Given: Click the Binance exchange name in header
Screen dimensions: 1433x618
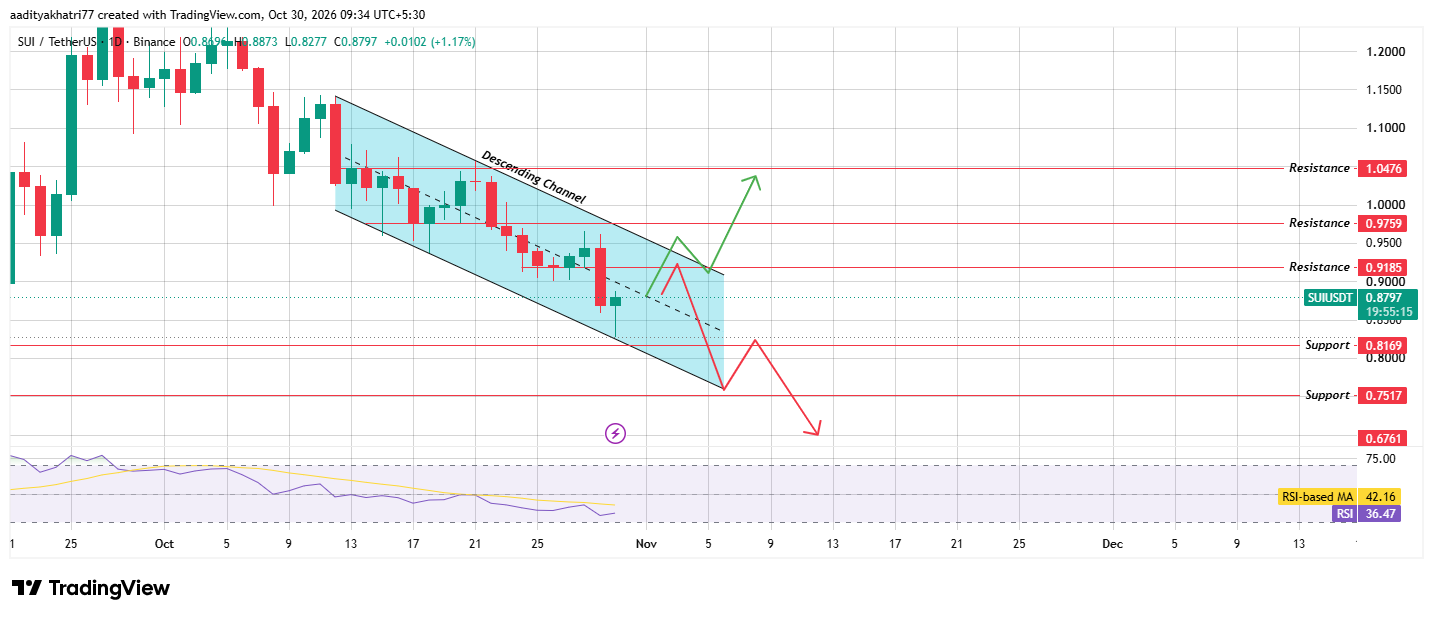Looking at the screenshot, I should click(x=154, y=42).
